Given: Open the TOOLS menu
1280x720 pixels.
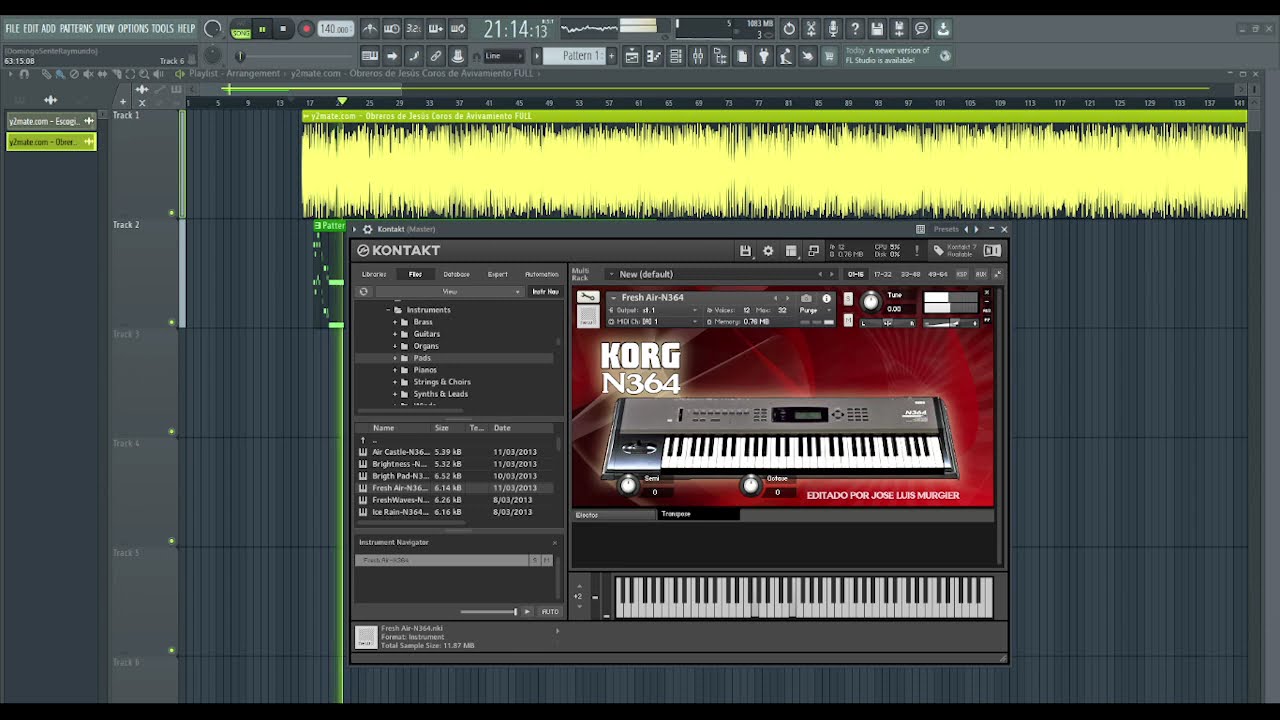Looking at the screenshot, I should [x=163, y=29].
